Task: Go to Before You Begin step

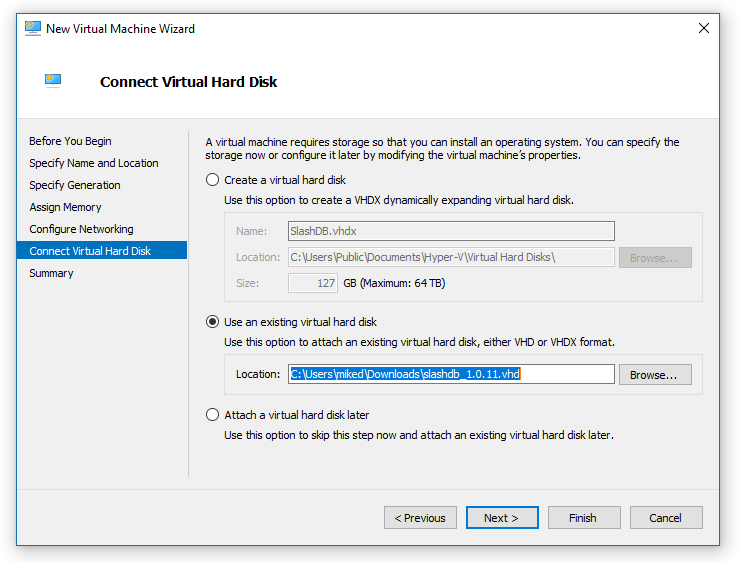Action: [x=70, y=141]
